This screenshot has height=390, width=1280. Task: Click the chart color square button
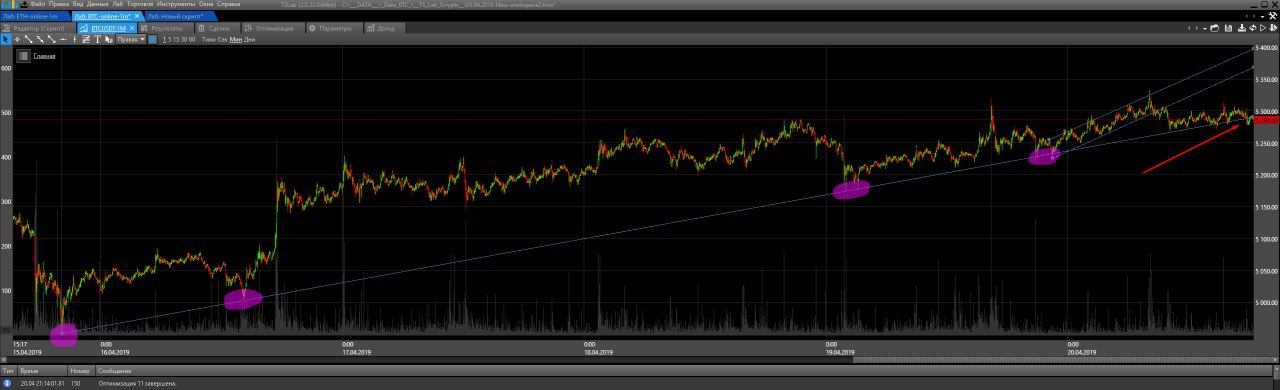coord(153,39)
